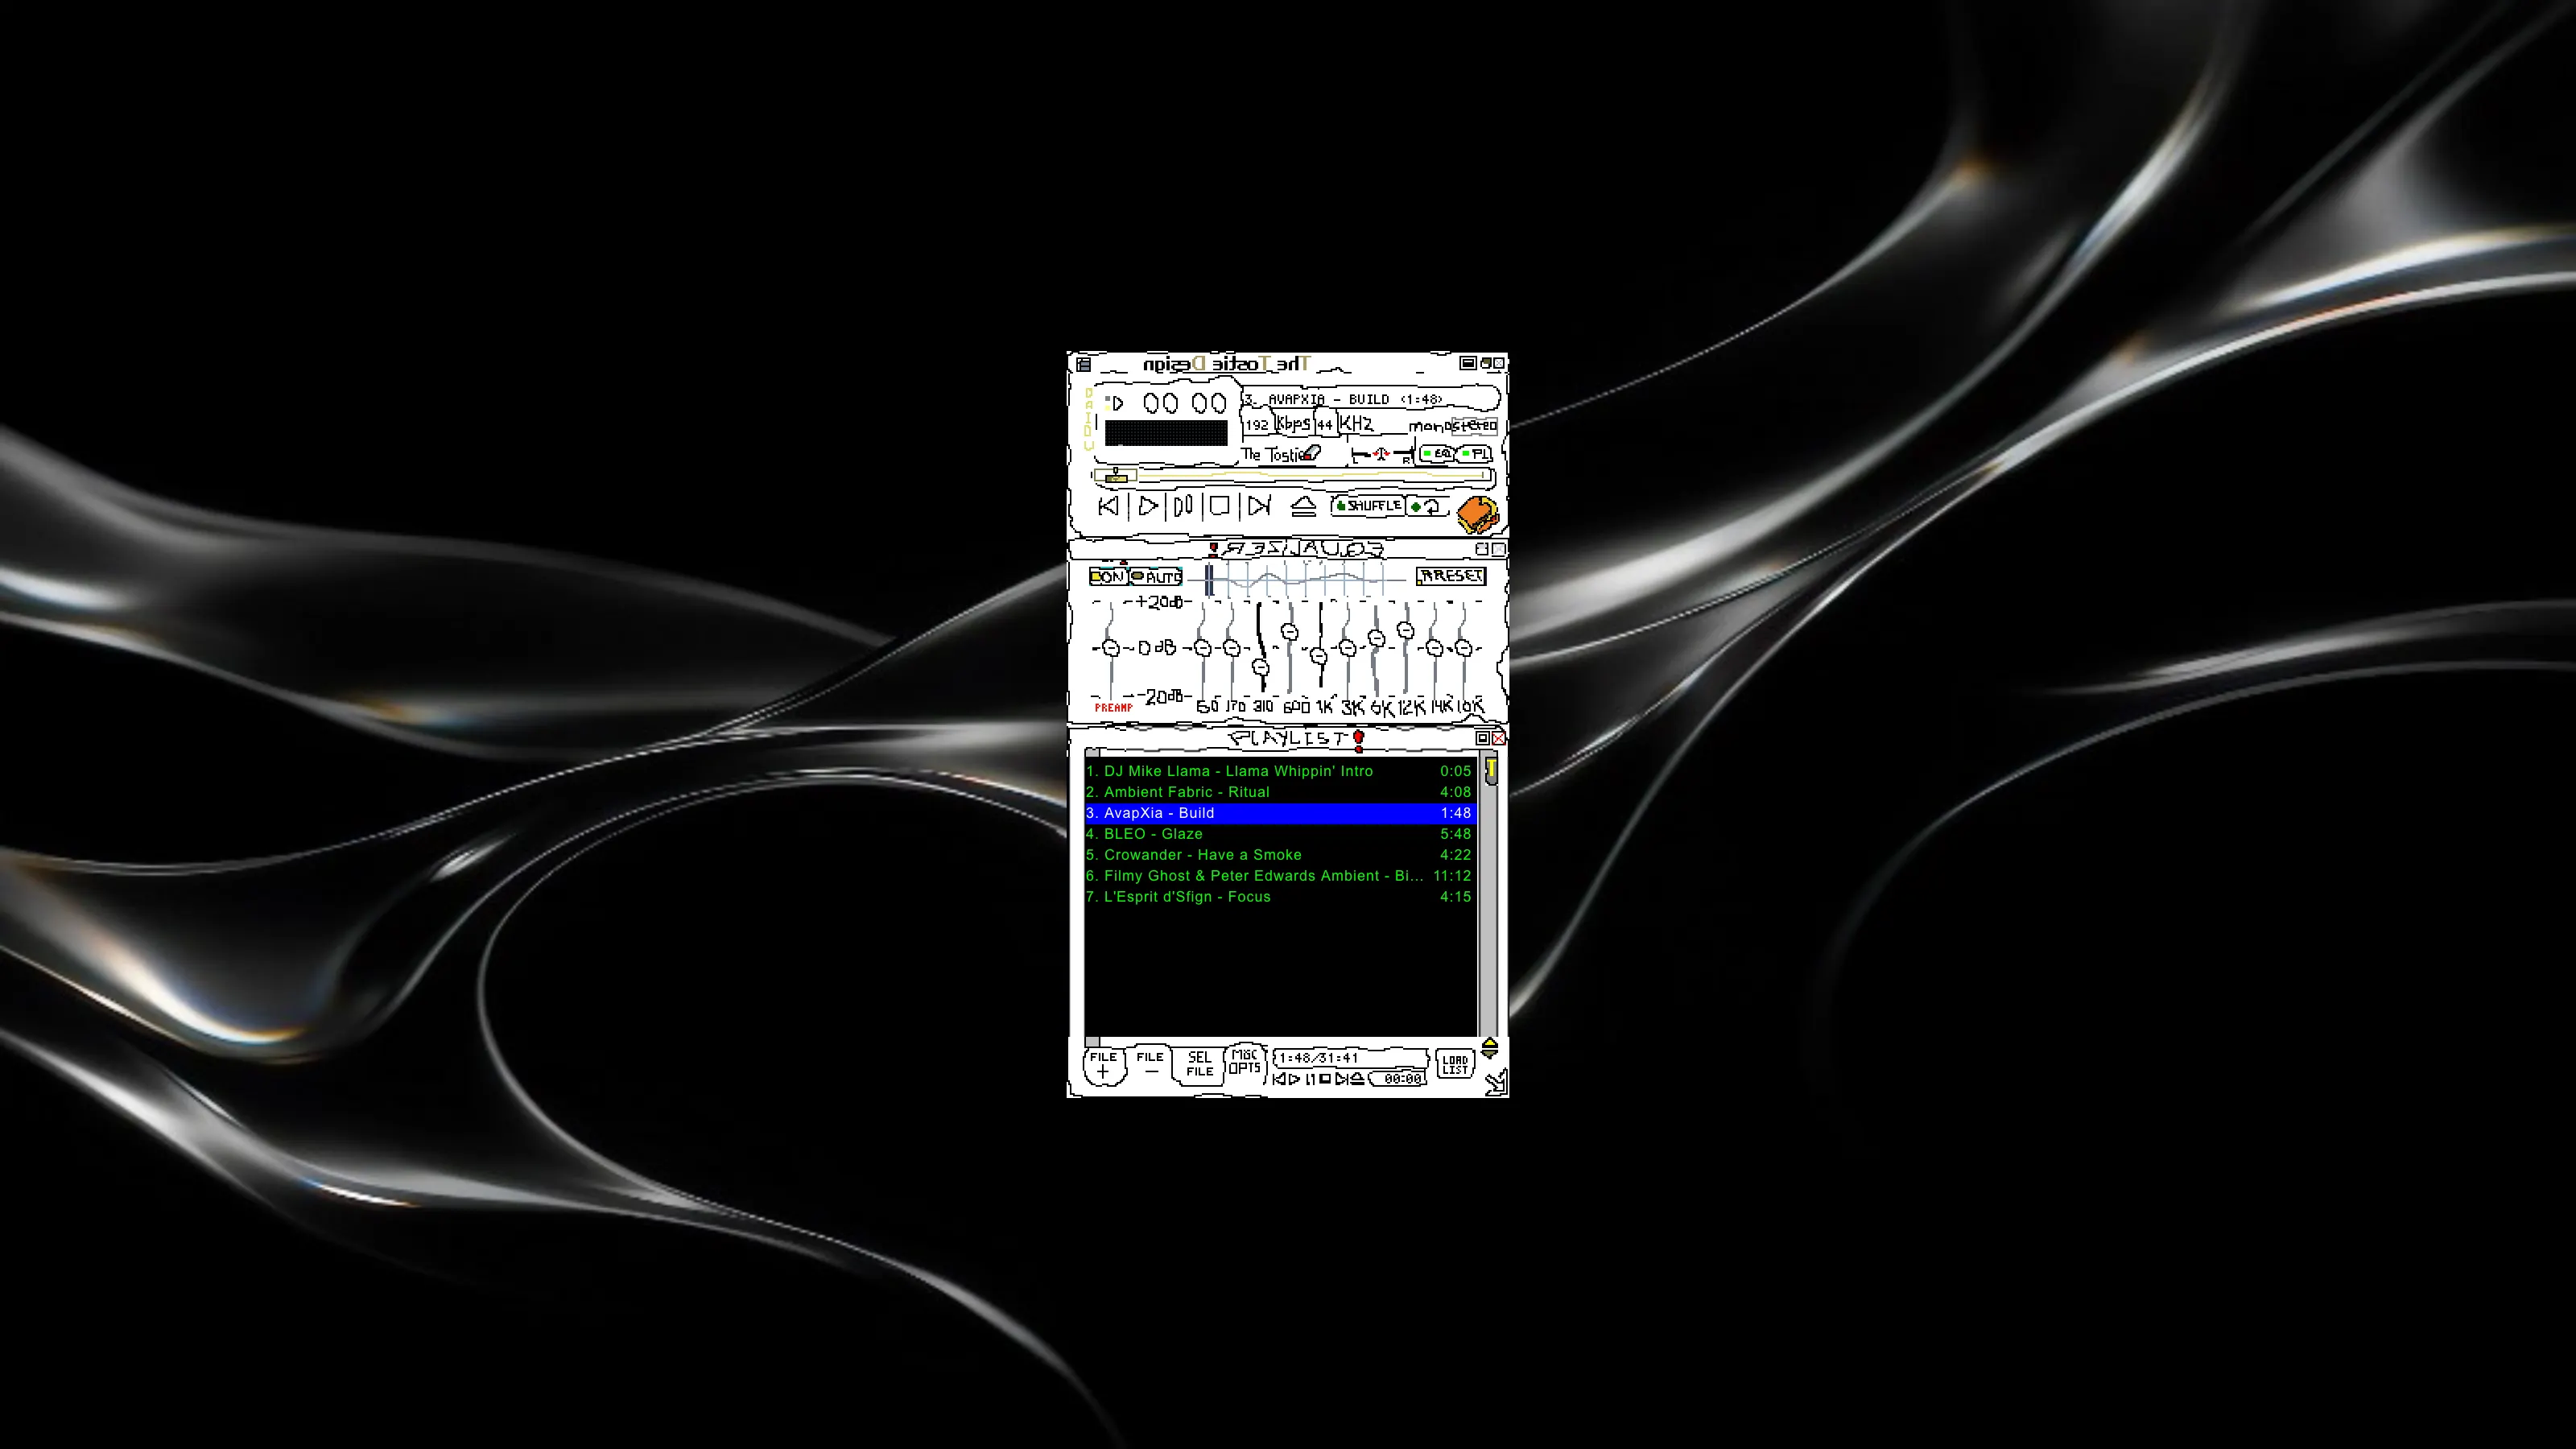Click the 60 Hz band slider knob

point(1203,649)
